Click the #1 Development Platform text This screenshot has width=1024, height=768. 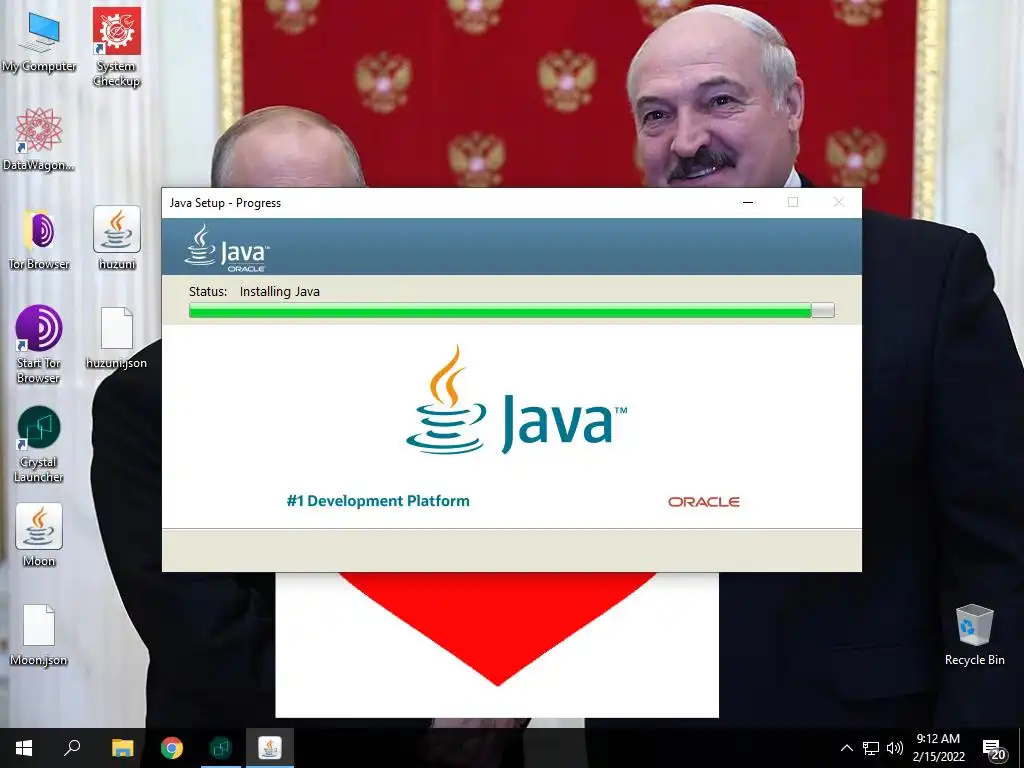(378, 501)
